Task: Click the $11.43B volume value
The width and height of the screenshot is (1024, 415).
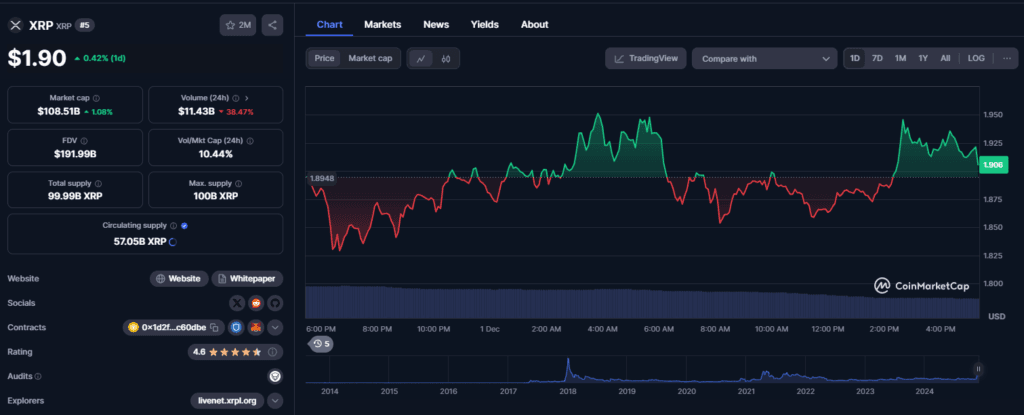Action: coord(197,112)
